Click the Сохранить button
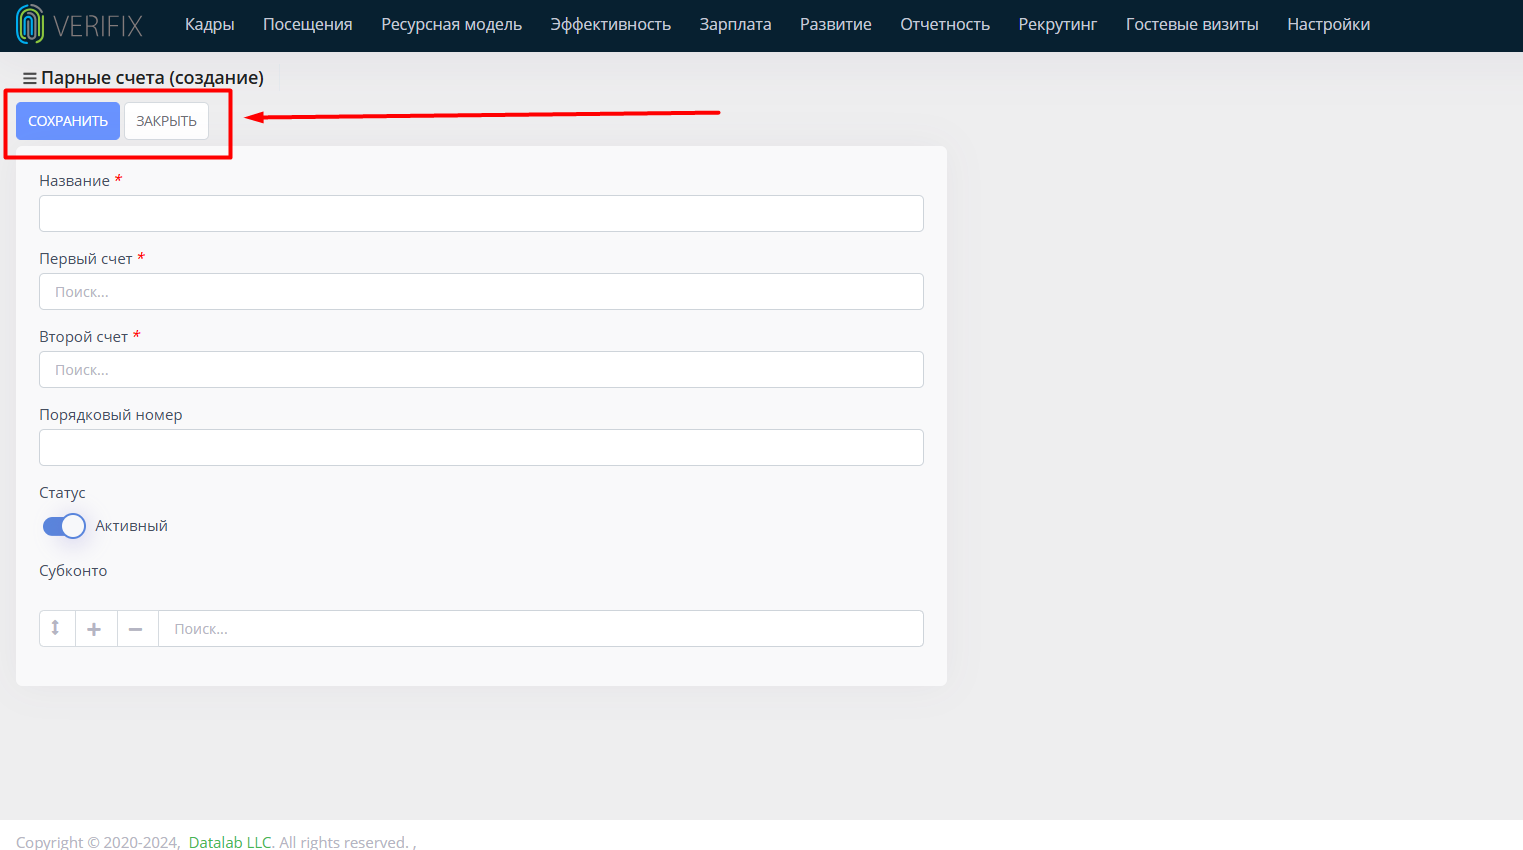 pyautogui.click(x=68, y=121)
